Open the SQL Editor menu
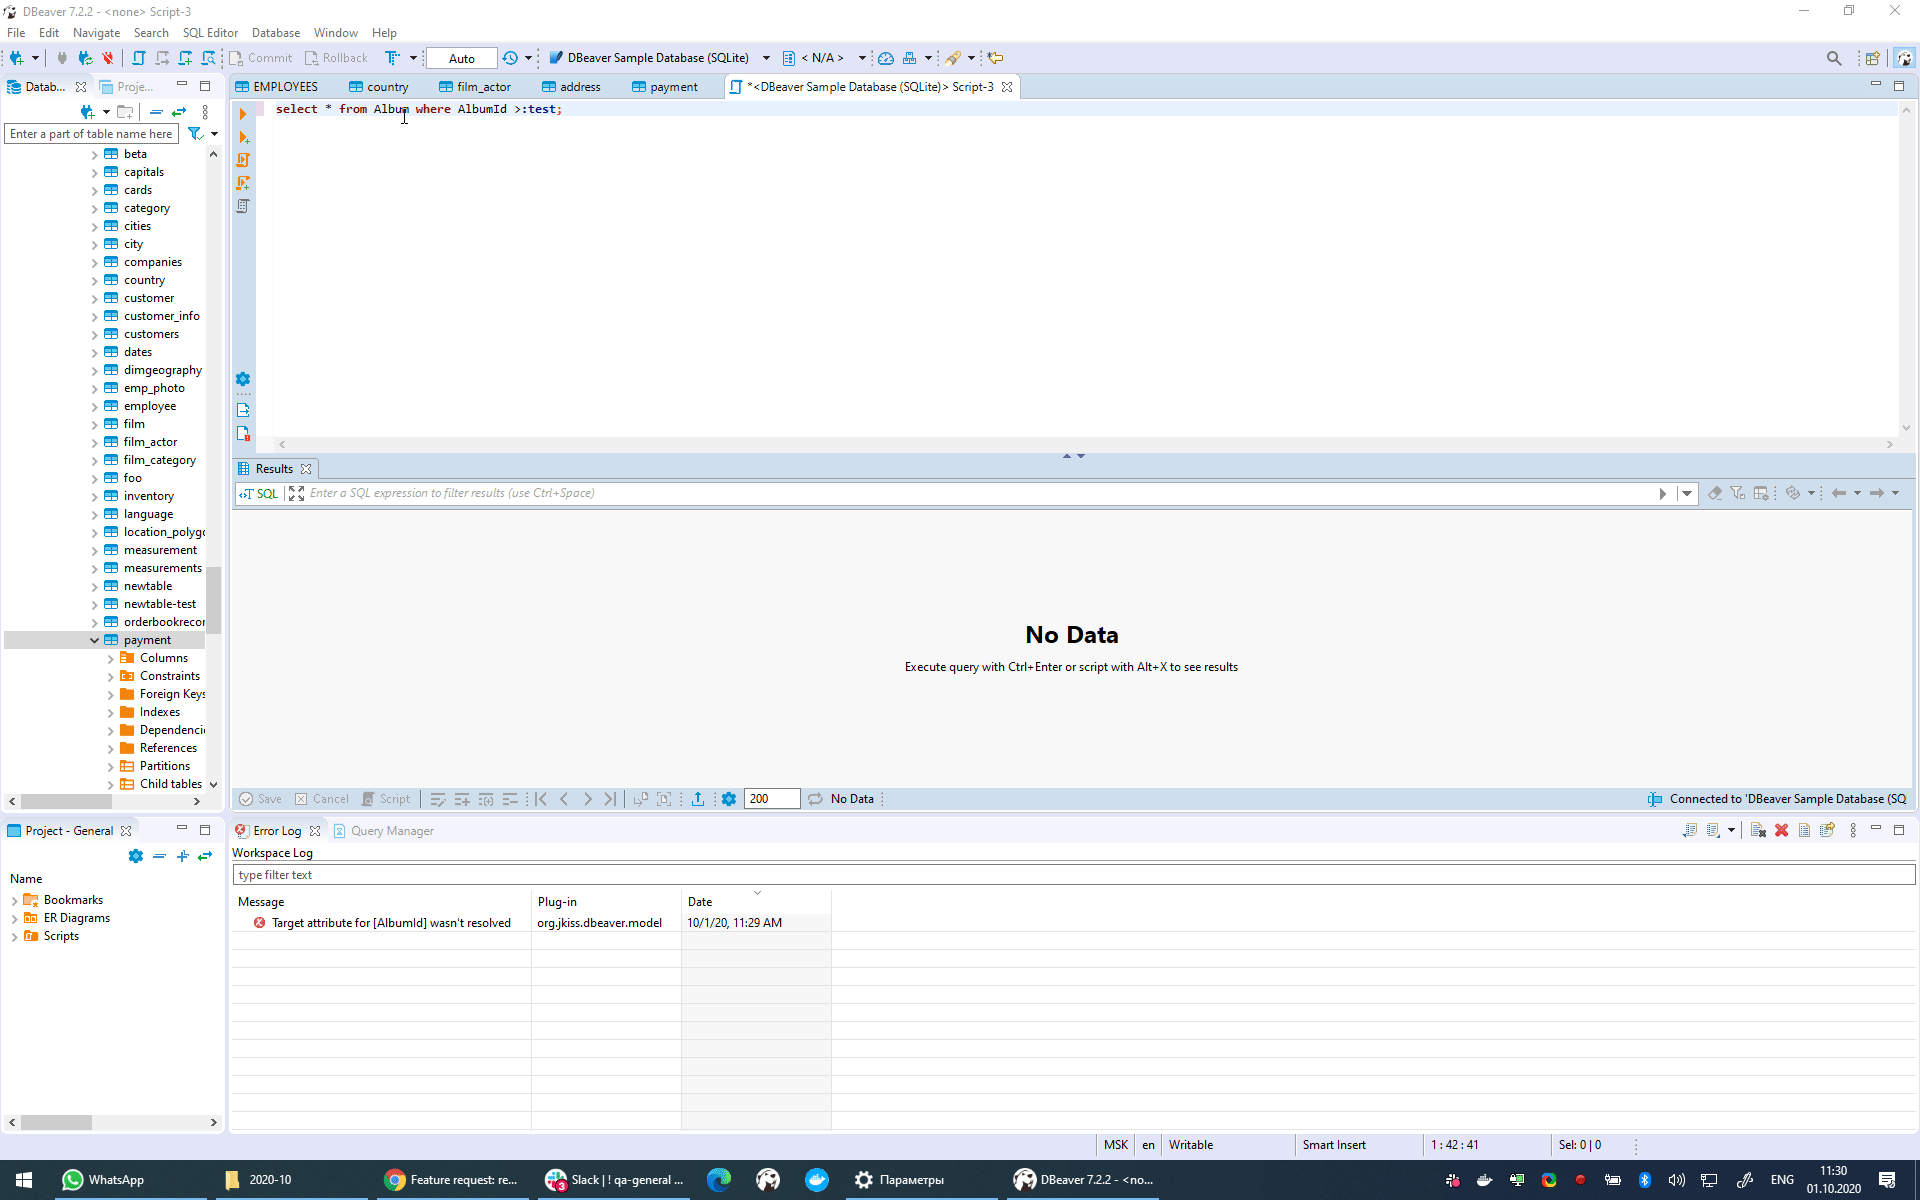Viewport: 1920px width, 1200px height. tap(210, 33)
